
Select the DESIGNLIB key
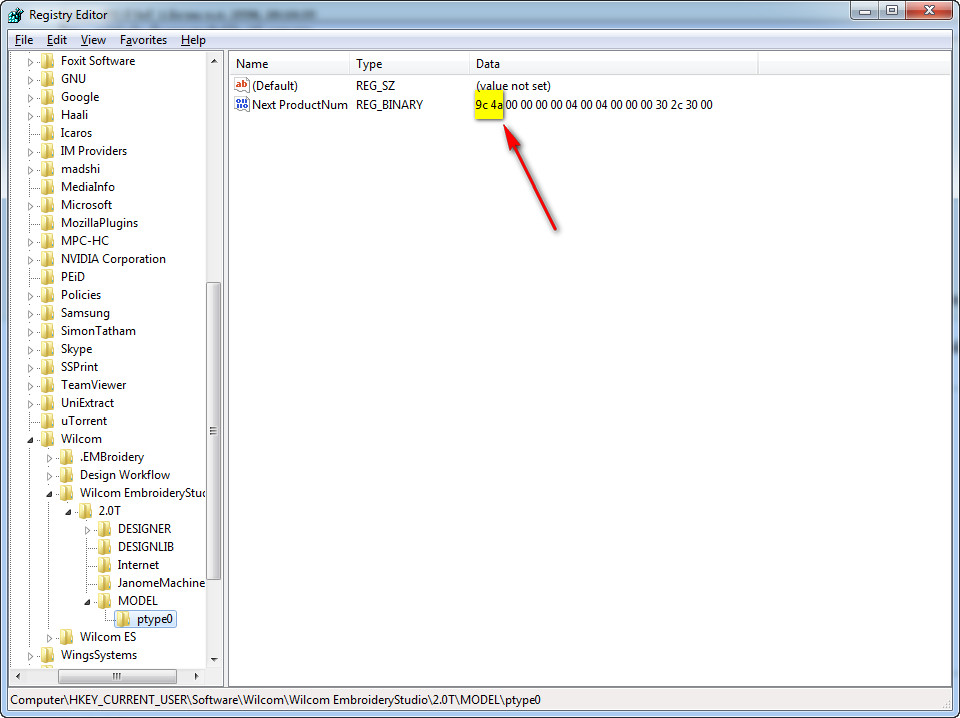(x=145, y=547)
